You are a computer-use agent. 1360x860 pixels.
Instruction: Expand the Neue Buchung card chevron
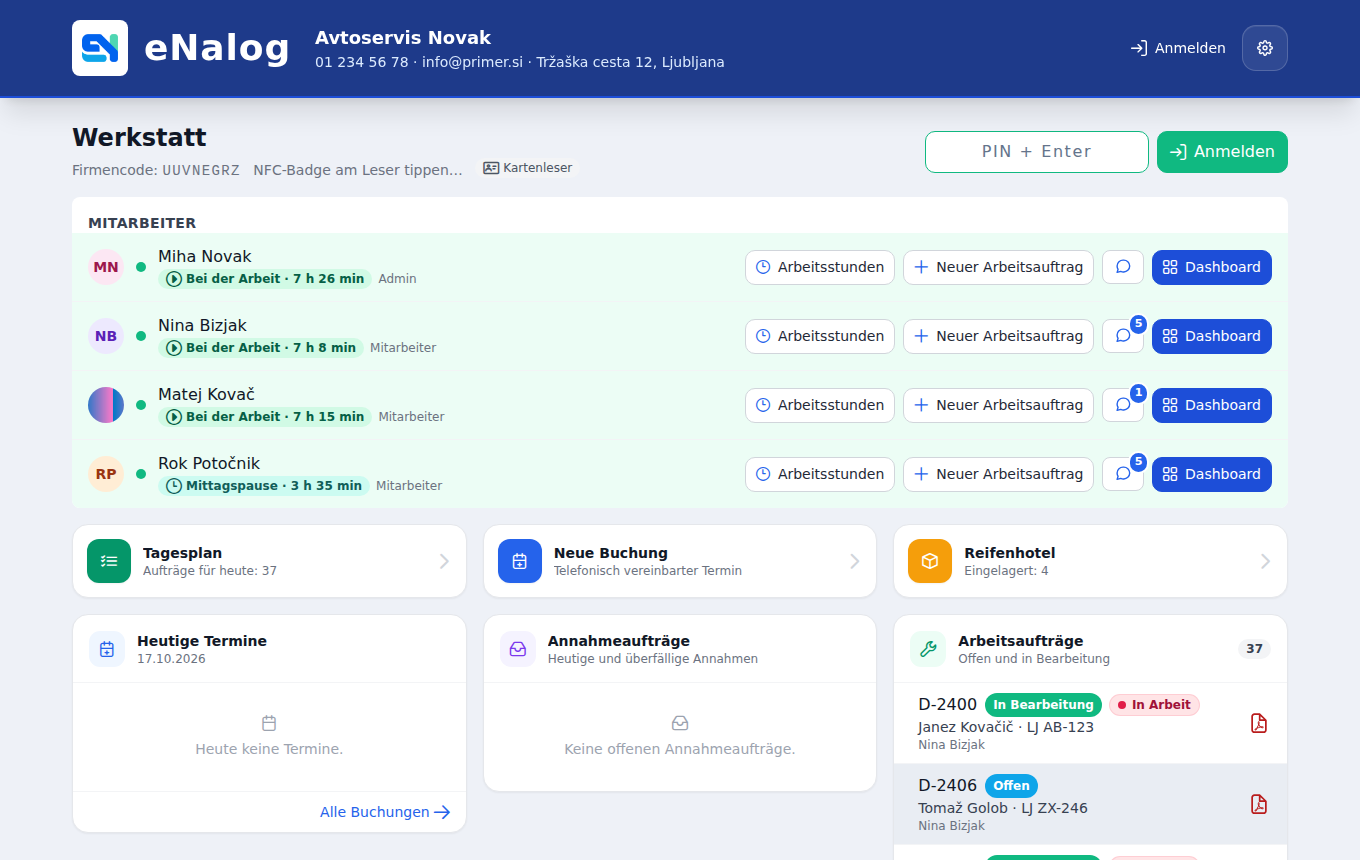pos(855,561)
